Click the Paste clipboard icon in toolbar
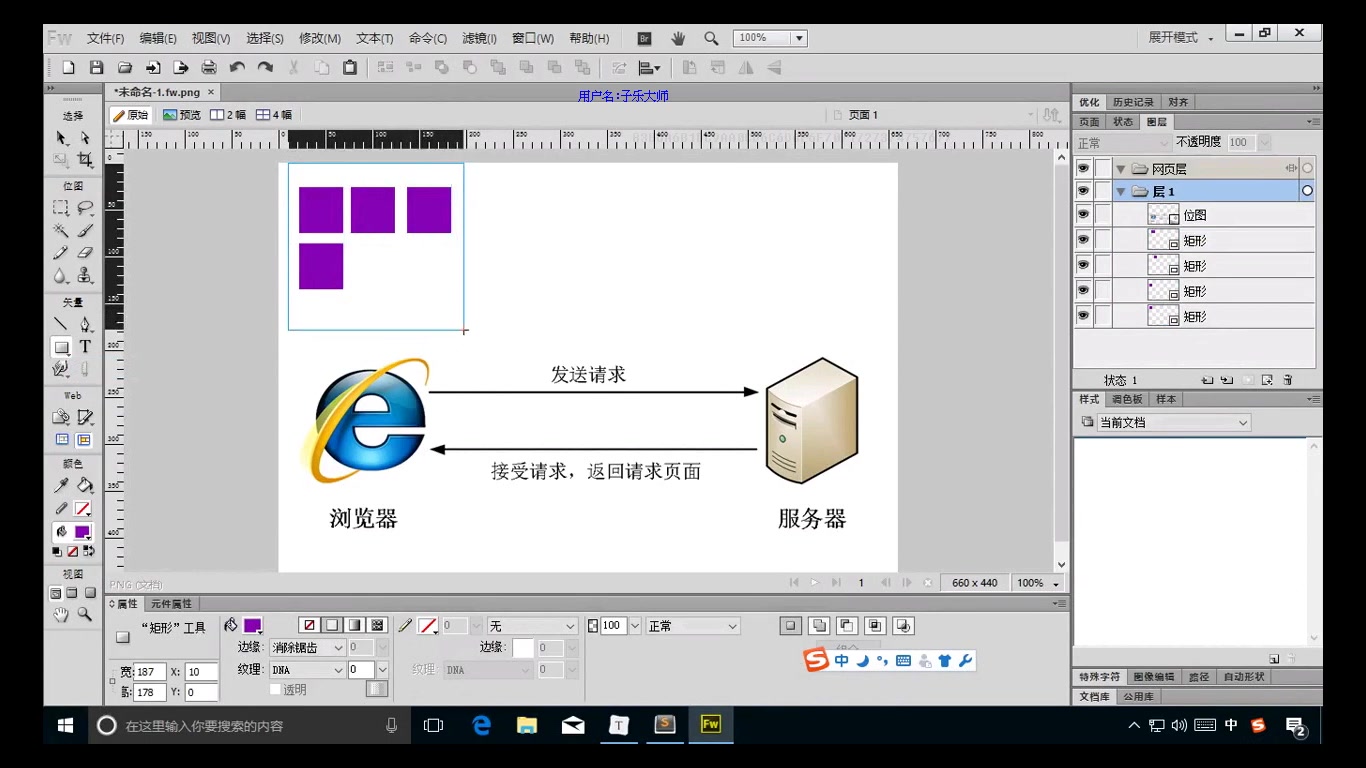This screenshot has width=1366, height=768. coord(350,68)
